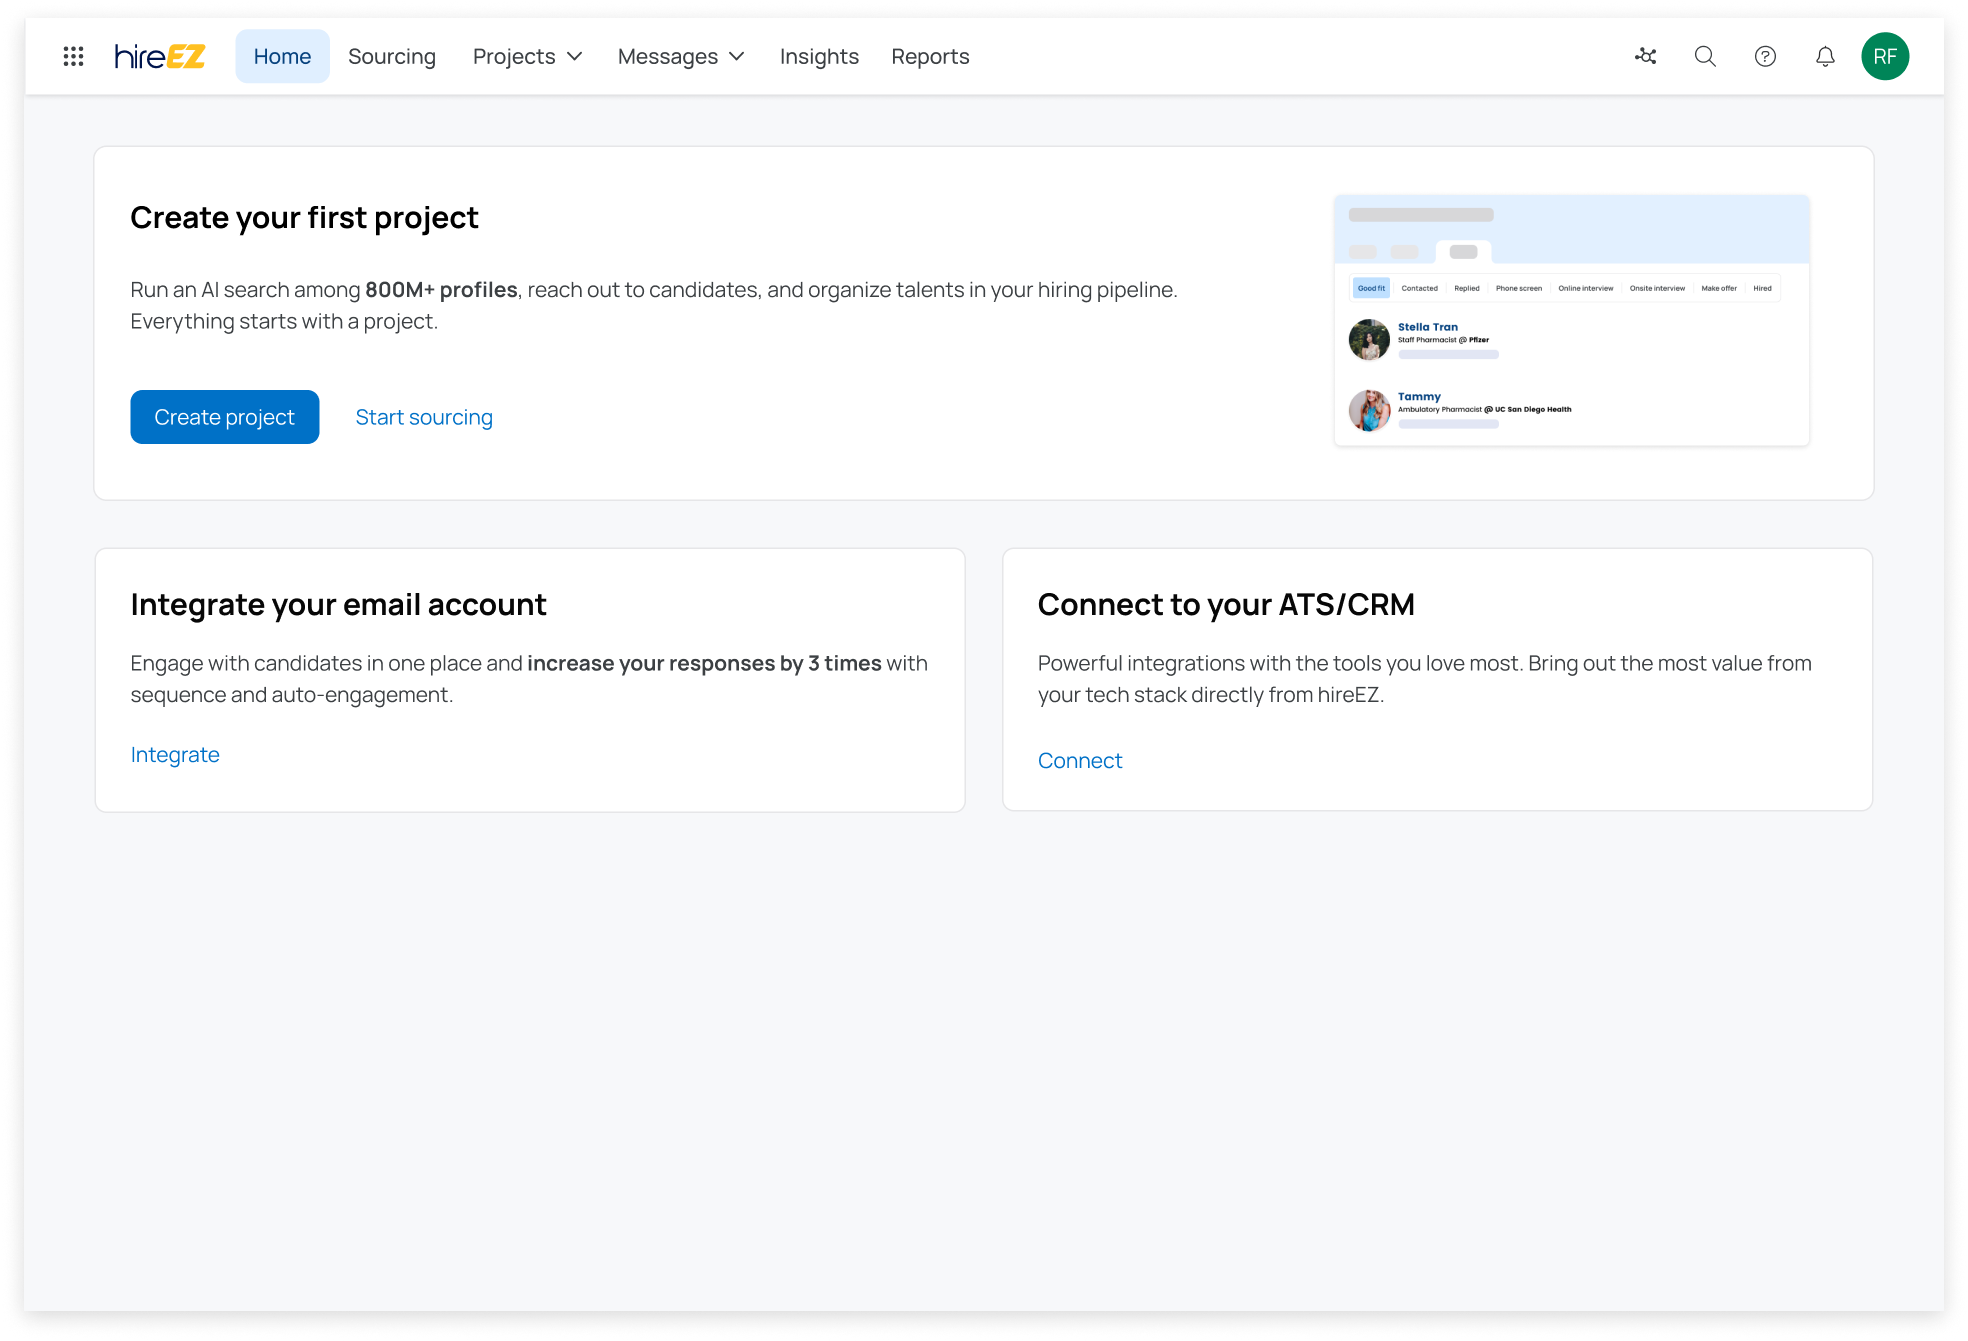
Task: Click the Good fit stage in preview
Action: (1371, 288)
